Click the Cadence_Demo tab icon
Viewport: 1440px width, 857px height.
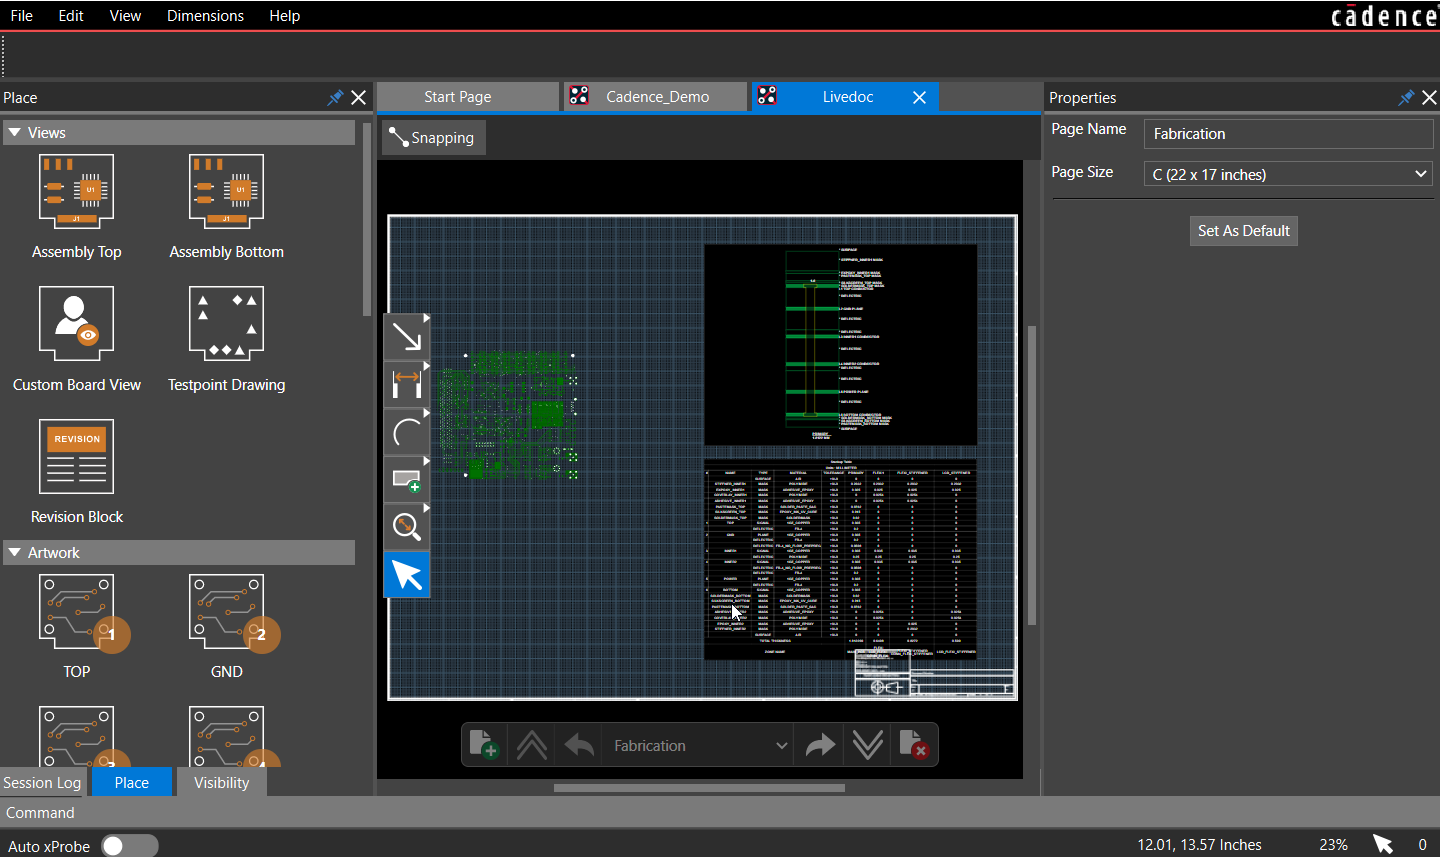[579, 96]
